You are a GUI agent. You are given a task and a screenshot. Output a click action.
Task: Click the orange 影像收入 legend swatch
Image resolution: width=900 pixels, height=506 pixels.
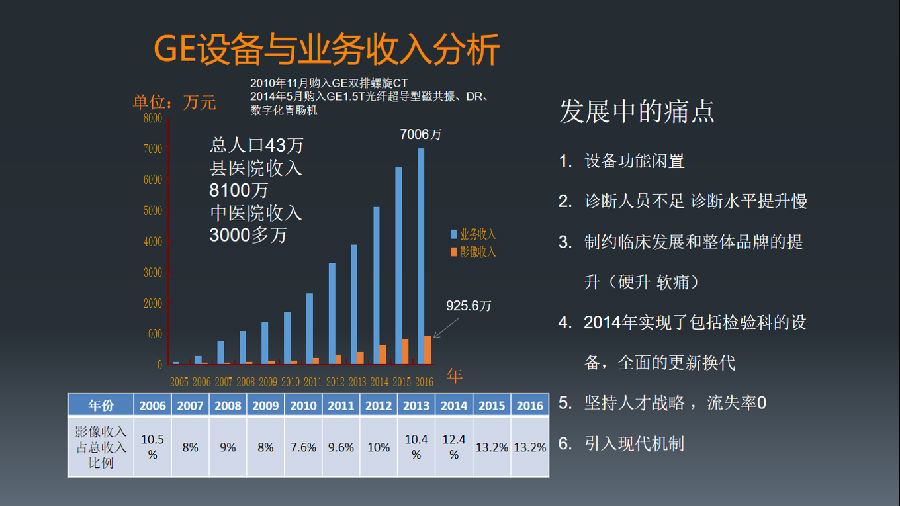pyautogui.click(x=454, y=251)
